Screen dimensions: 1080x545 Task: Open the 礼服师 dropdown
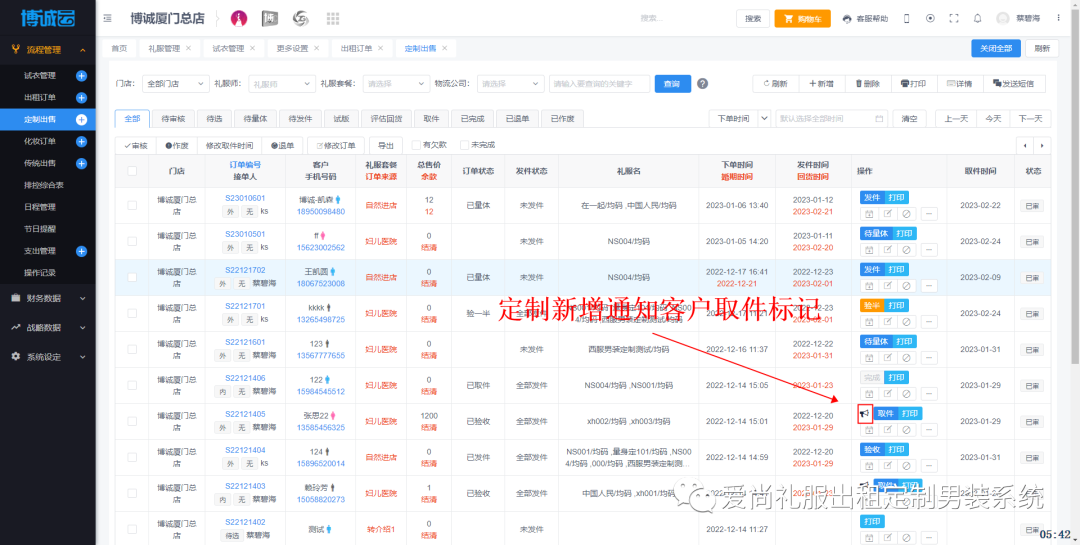pos(281,83)
